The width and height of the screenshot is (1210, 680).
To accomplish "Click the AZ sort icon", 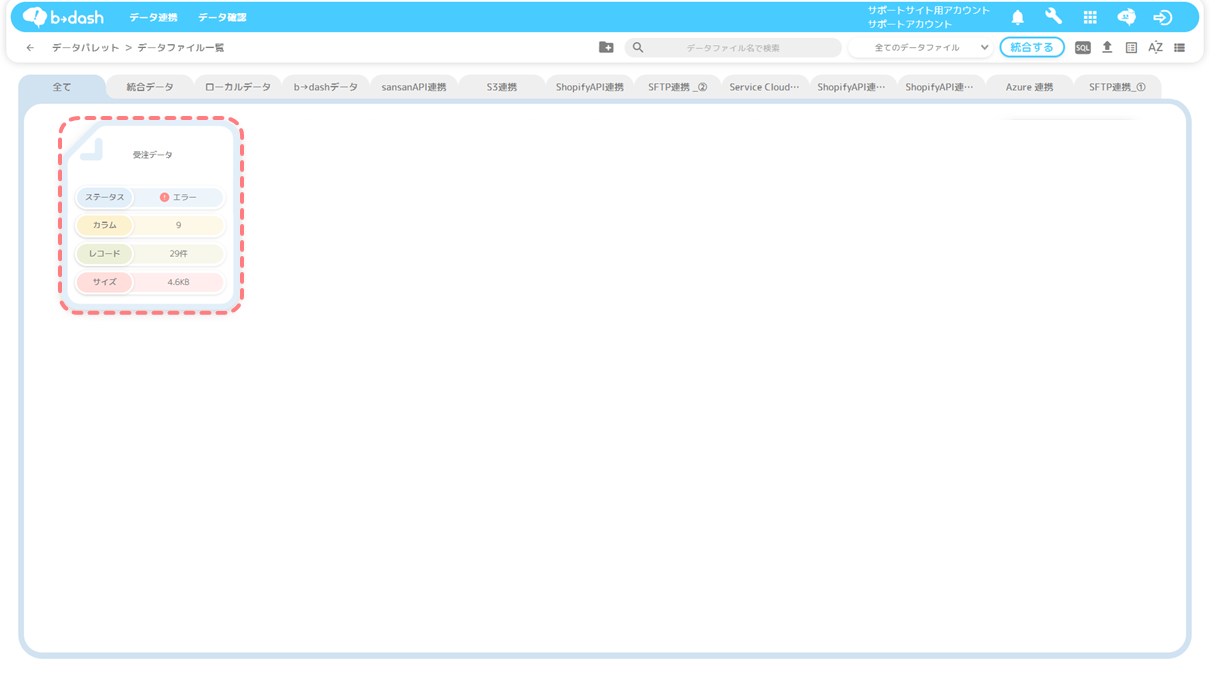I will pos(1155,47).
